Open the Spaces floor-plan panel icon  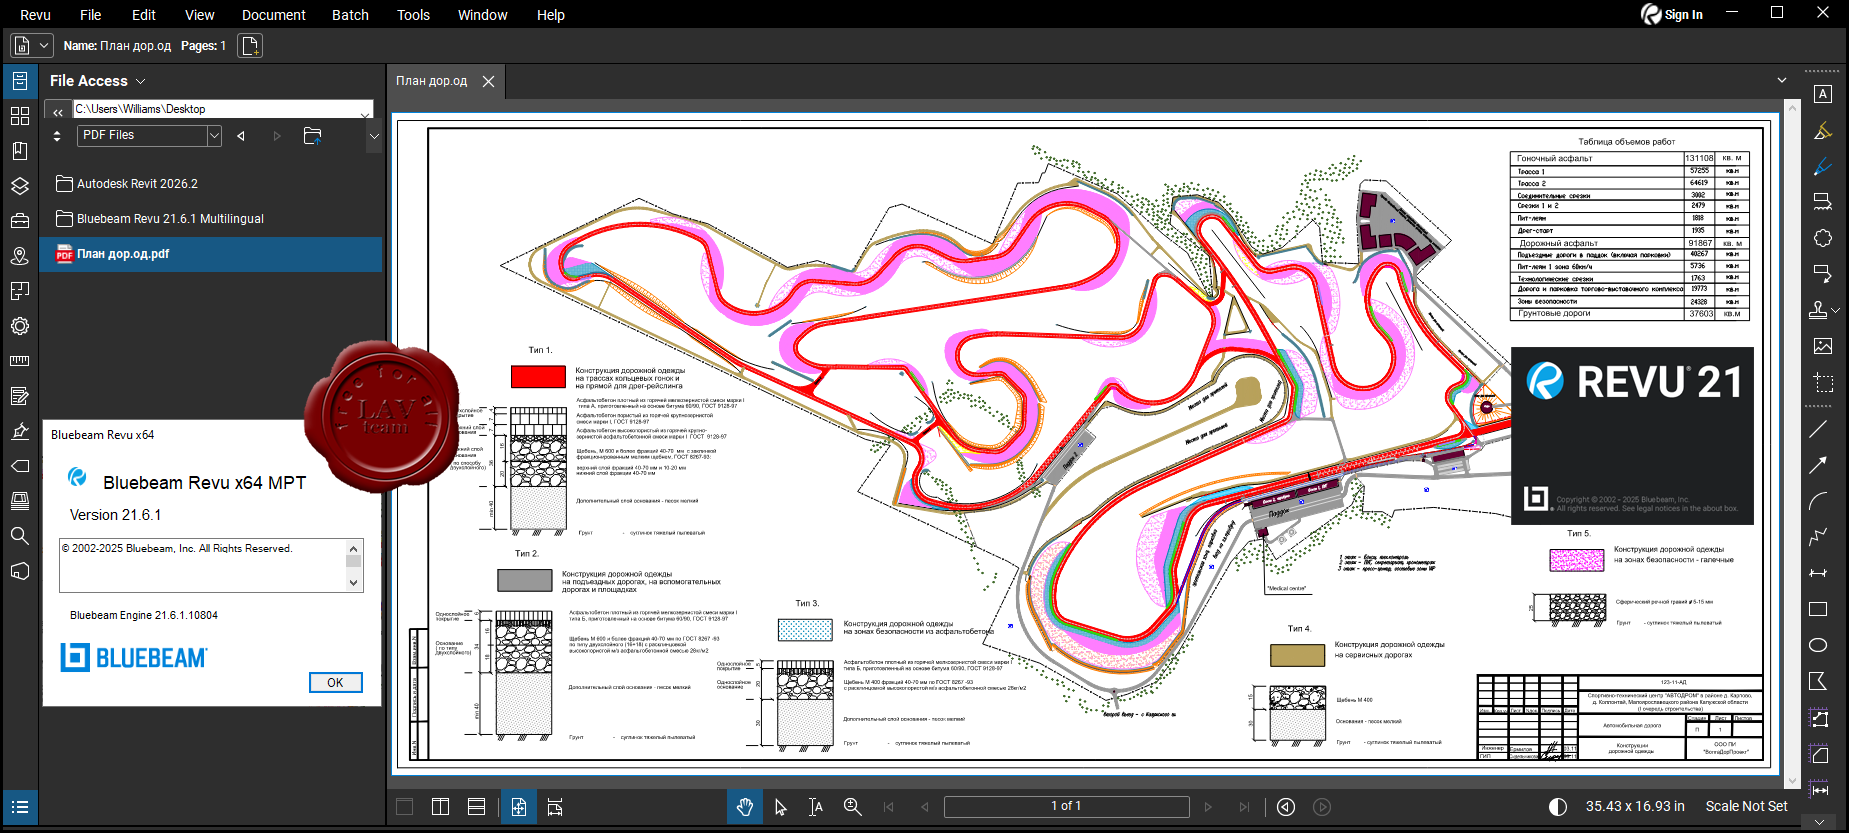[19, 291]
